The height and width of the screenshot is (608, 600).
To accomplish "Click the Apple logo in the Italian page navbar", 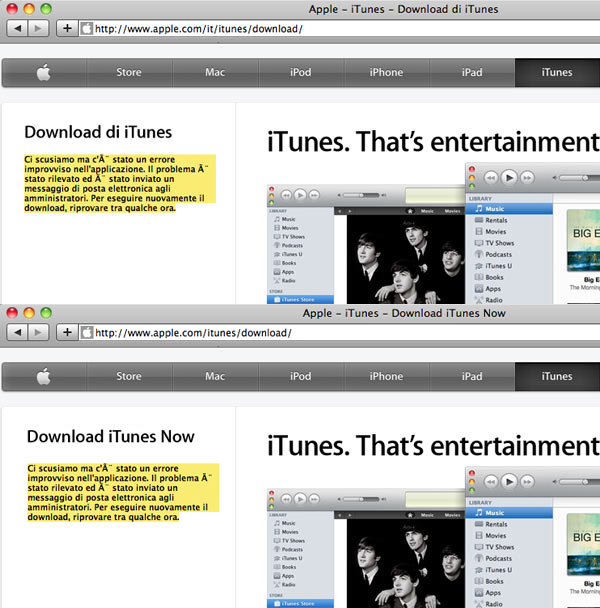I will 44,72.
